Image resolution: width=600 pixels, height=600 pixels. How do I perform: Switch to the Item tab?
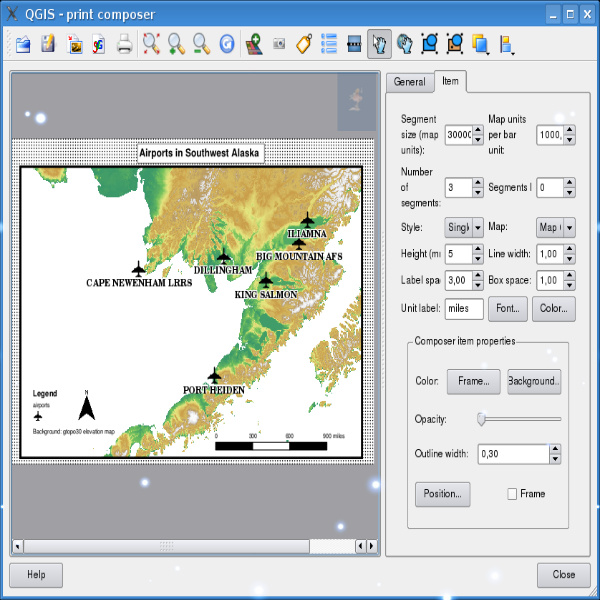tap(450, 81)
